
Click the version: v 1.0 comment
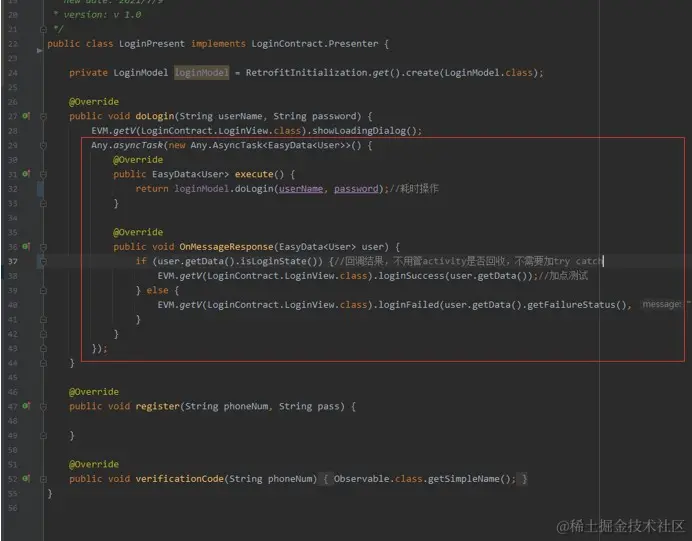click(x=102, y=15)
